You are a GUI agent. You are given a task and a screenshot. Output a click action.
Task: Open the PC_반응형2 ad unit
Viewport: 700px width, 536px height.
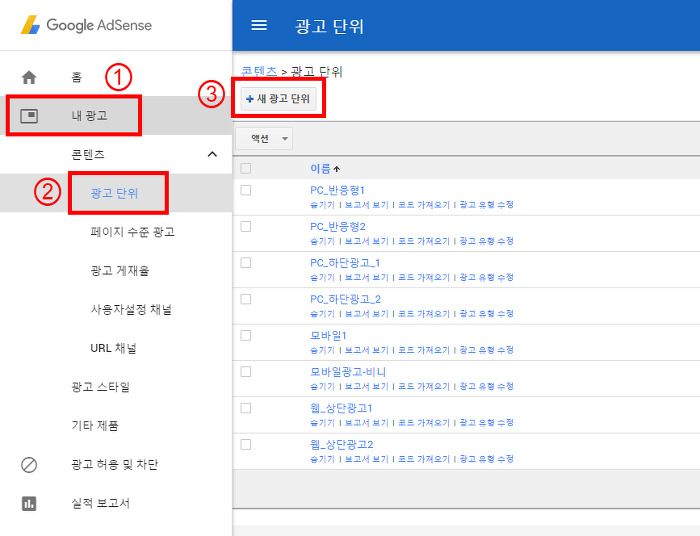coord(338,227)
